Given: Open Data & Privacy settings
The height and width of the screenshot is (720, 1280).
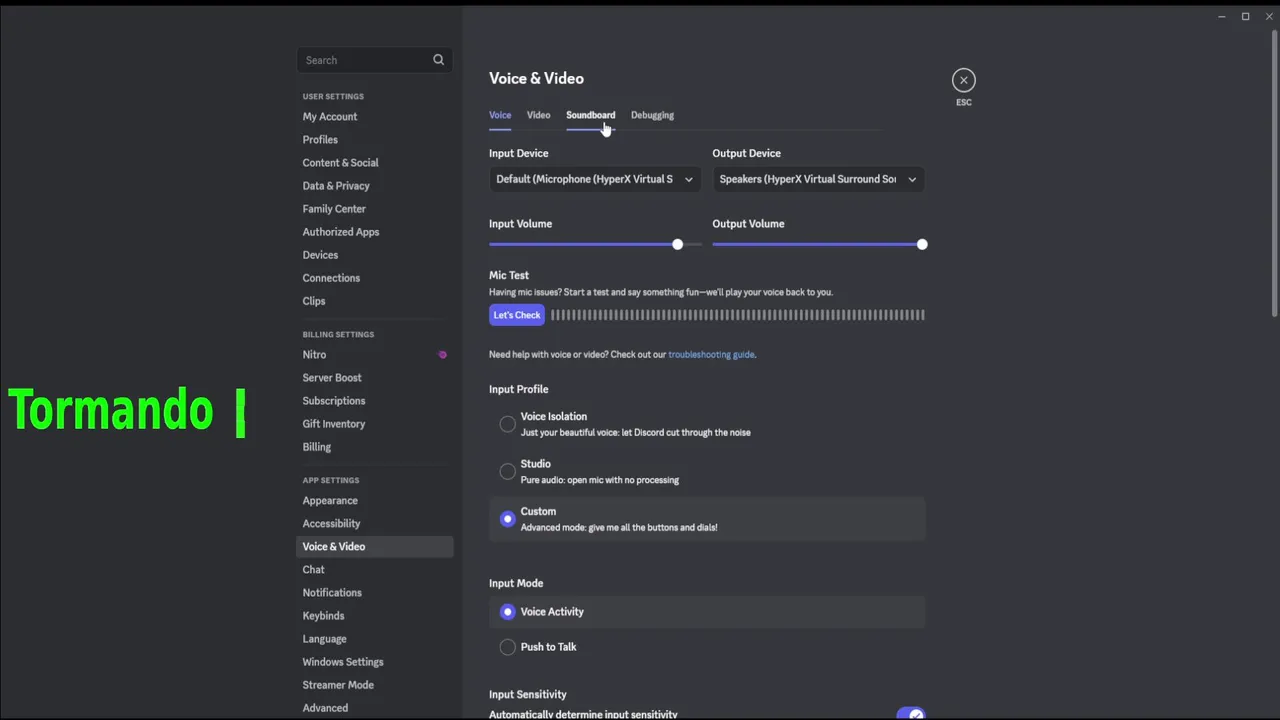Looking at the screenshot, I should pos(336,186).
